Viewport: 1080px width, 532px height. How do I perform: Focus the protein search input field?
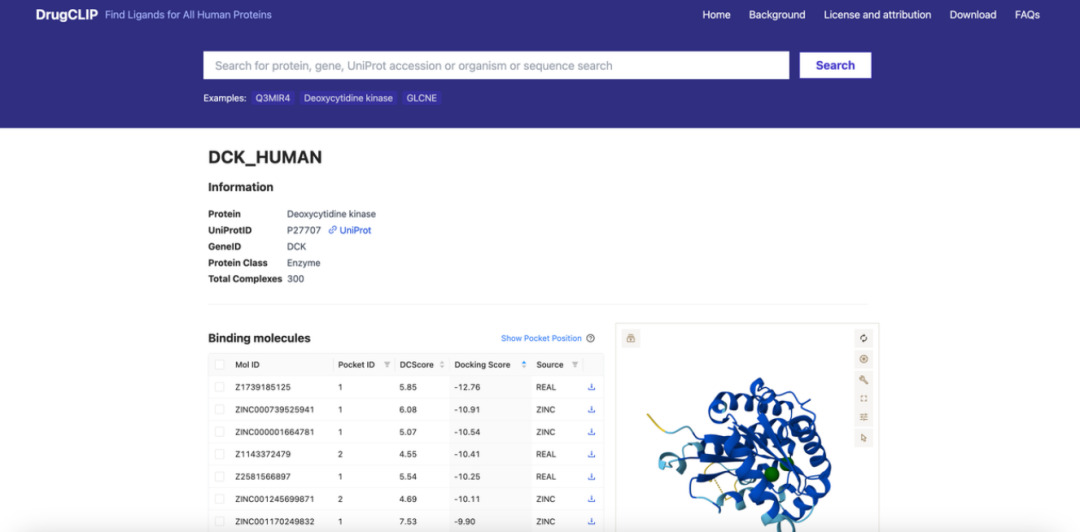coord(496,65)
